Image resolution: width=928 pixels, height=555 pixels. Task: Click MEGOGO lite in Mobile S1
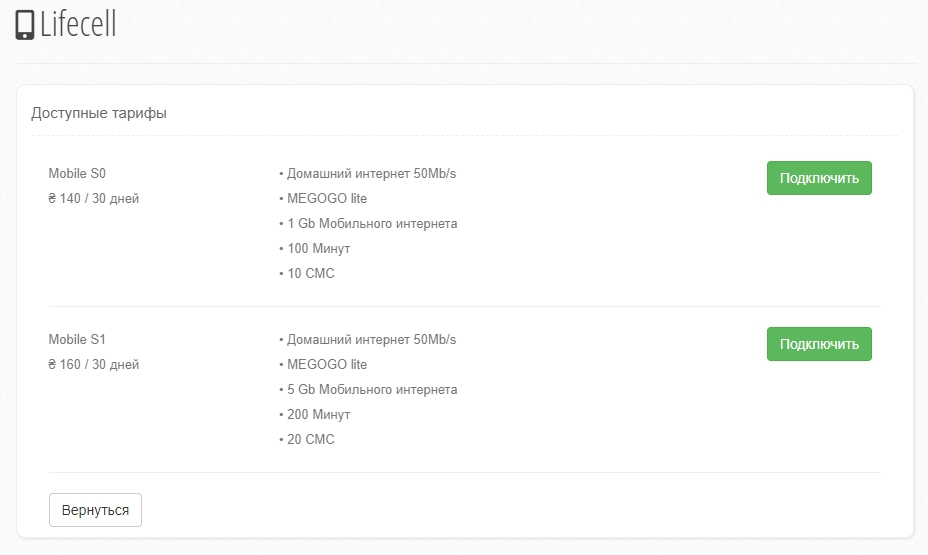[325, 364]
